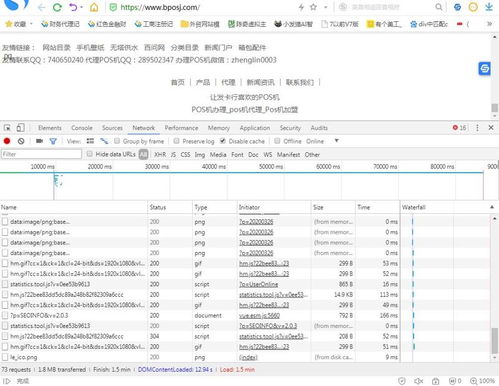The width and height of the screenshot is (499, 386).
Task: Expand the 收藏 favorites dropdown arrow
Action: tap(31, 24)
